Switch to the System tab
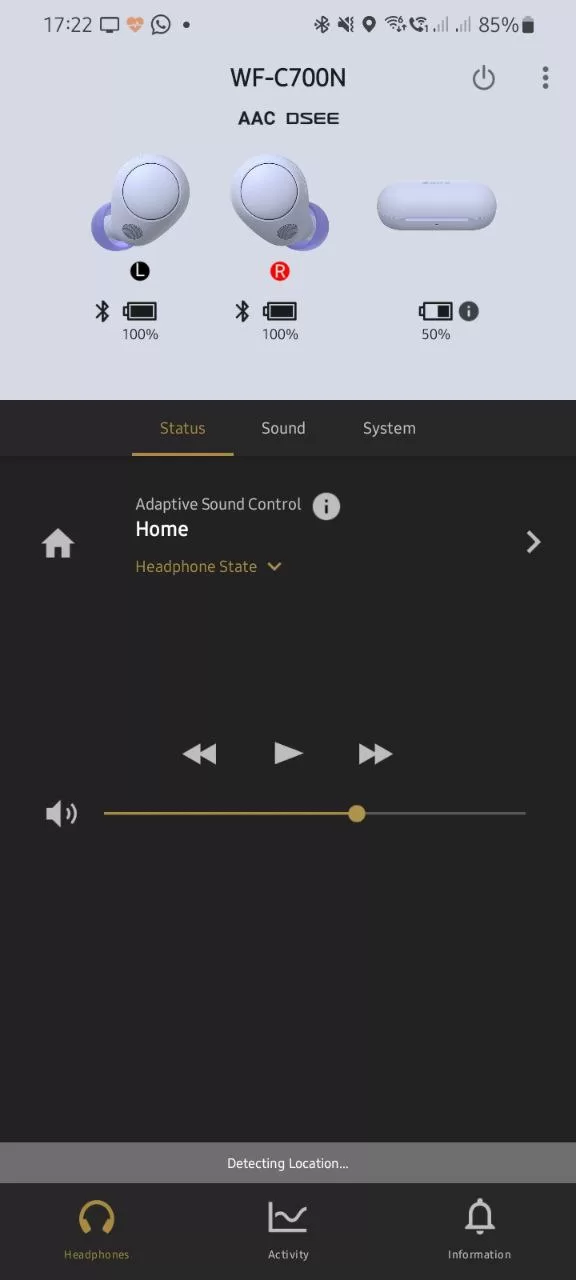The height and width of the screenshot is (1280, 576). tap(389, 428)
